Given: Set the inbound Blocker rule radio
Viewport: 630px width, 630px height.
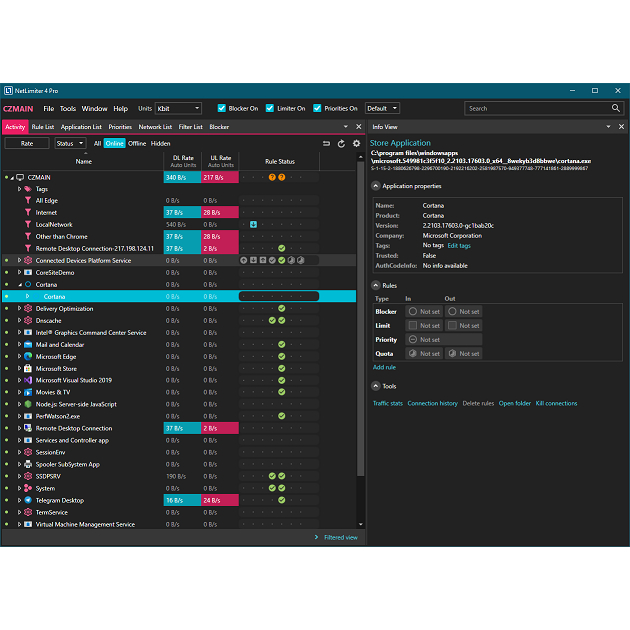Looking at the screenshot, I should 412,312.
